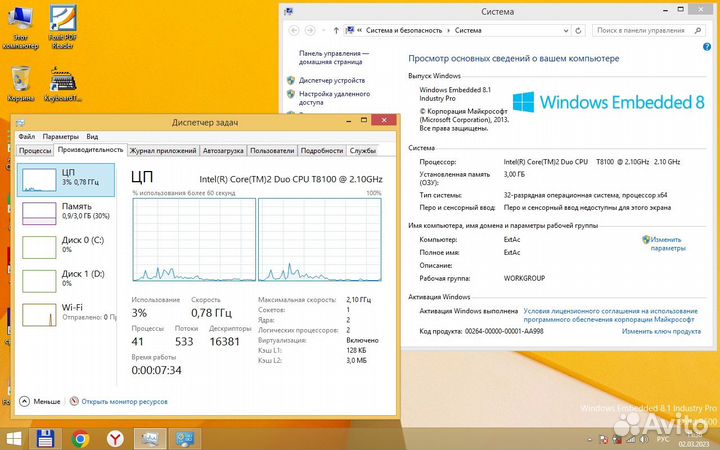The height and width of the screenshot is (450, 720).
Task: Click Открыть монитор ресурсов link
Action: pos(124,401)
